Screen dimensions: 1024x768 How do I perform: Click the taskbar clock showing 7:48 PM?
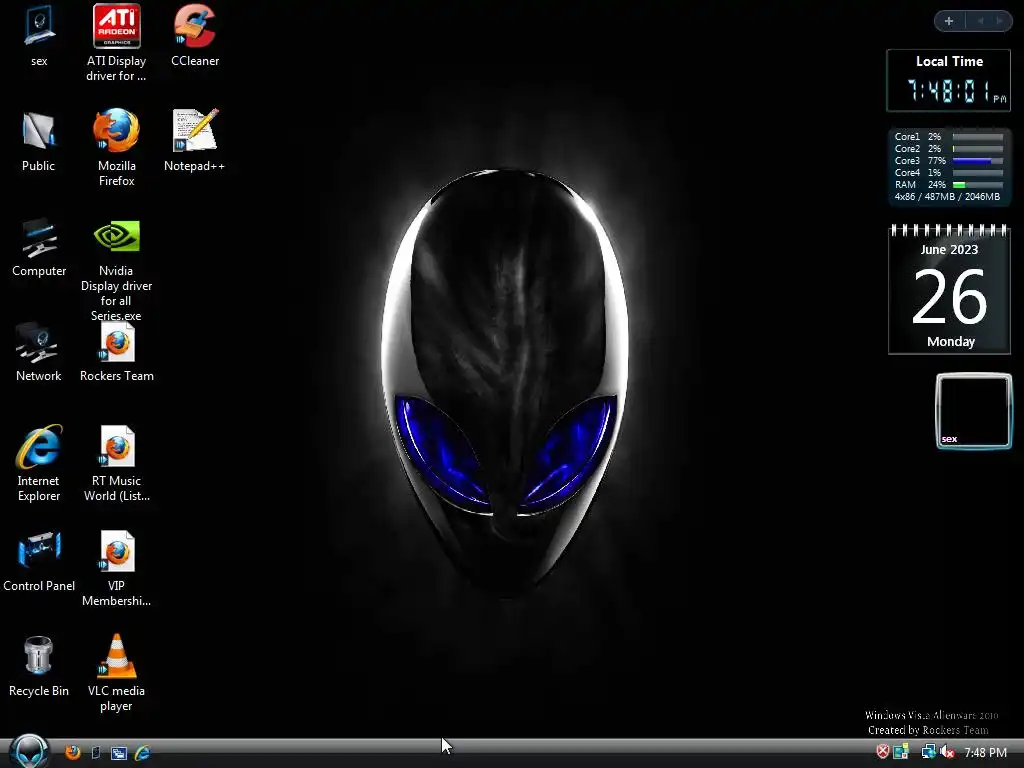[x=985, y=753]
